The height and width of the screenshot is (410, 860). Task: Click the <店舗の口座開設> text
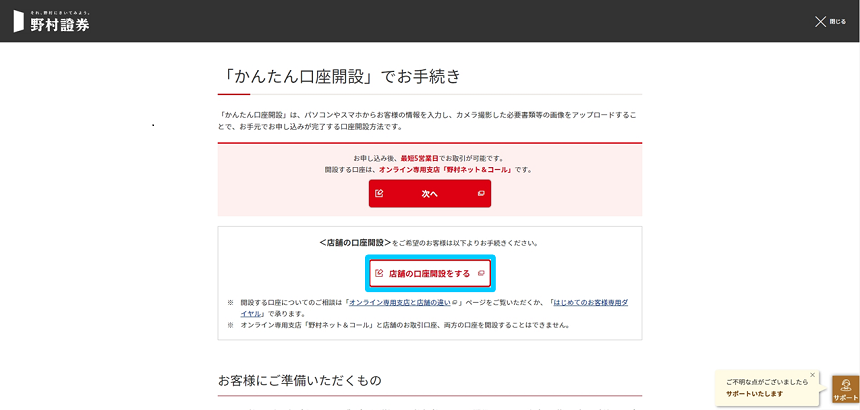pyautogui.click(x=355, y=242)
